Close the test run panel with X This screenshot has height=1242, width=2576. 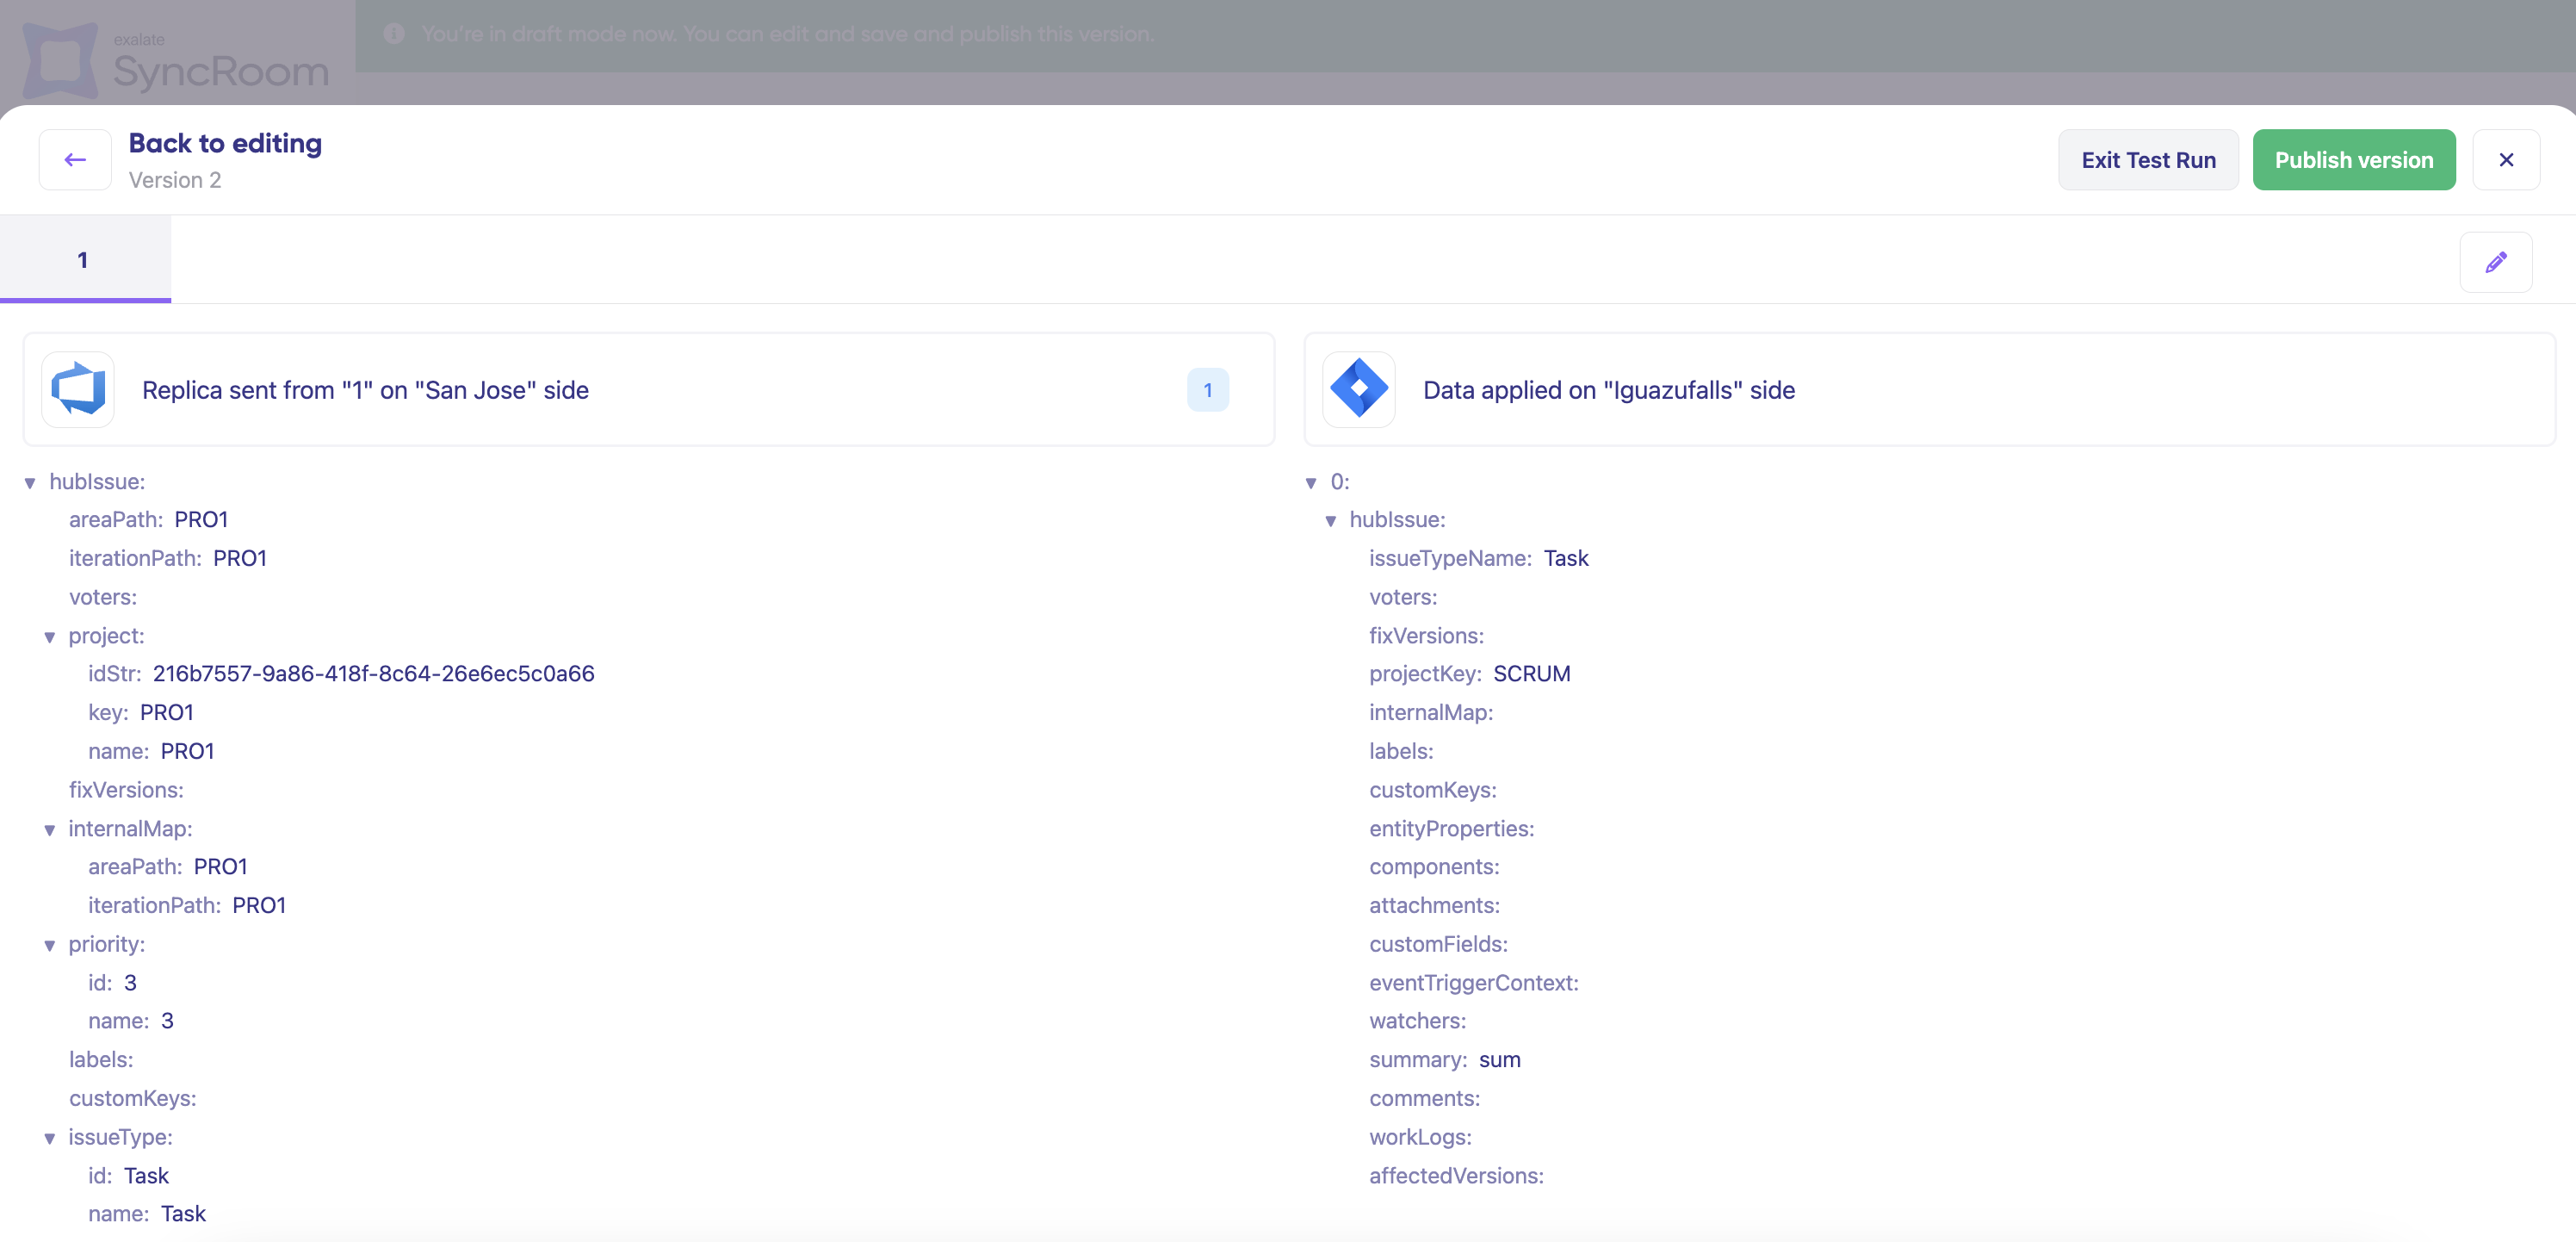pos(2505,160)
